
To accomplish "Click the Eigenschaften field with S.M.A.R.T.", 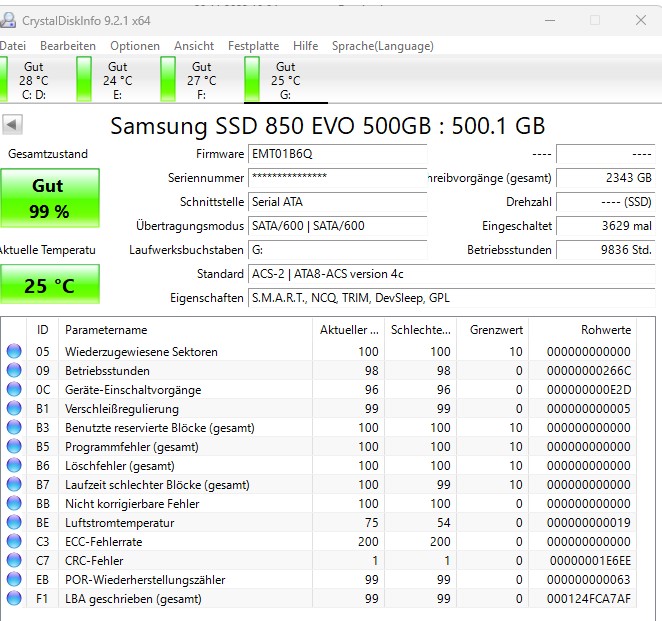I will (x=452, y=298).
